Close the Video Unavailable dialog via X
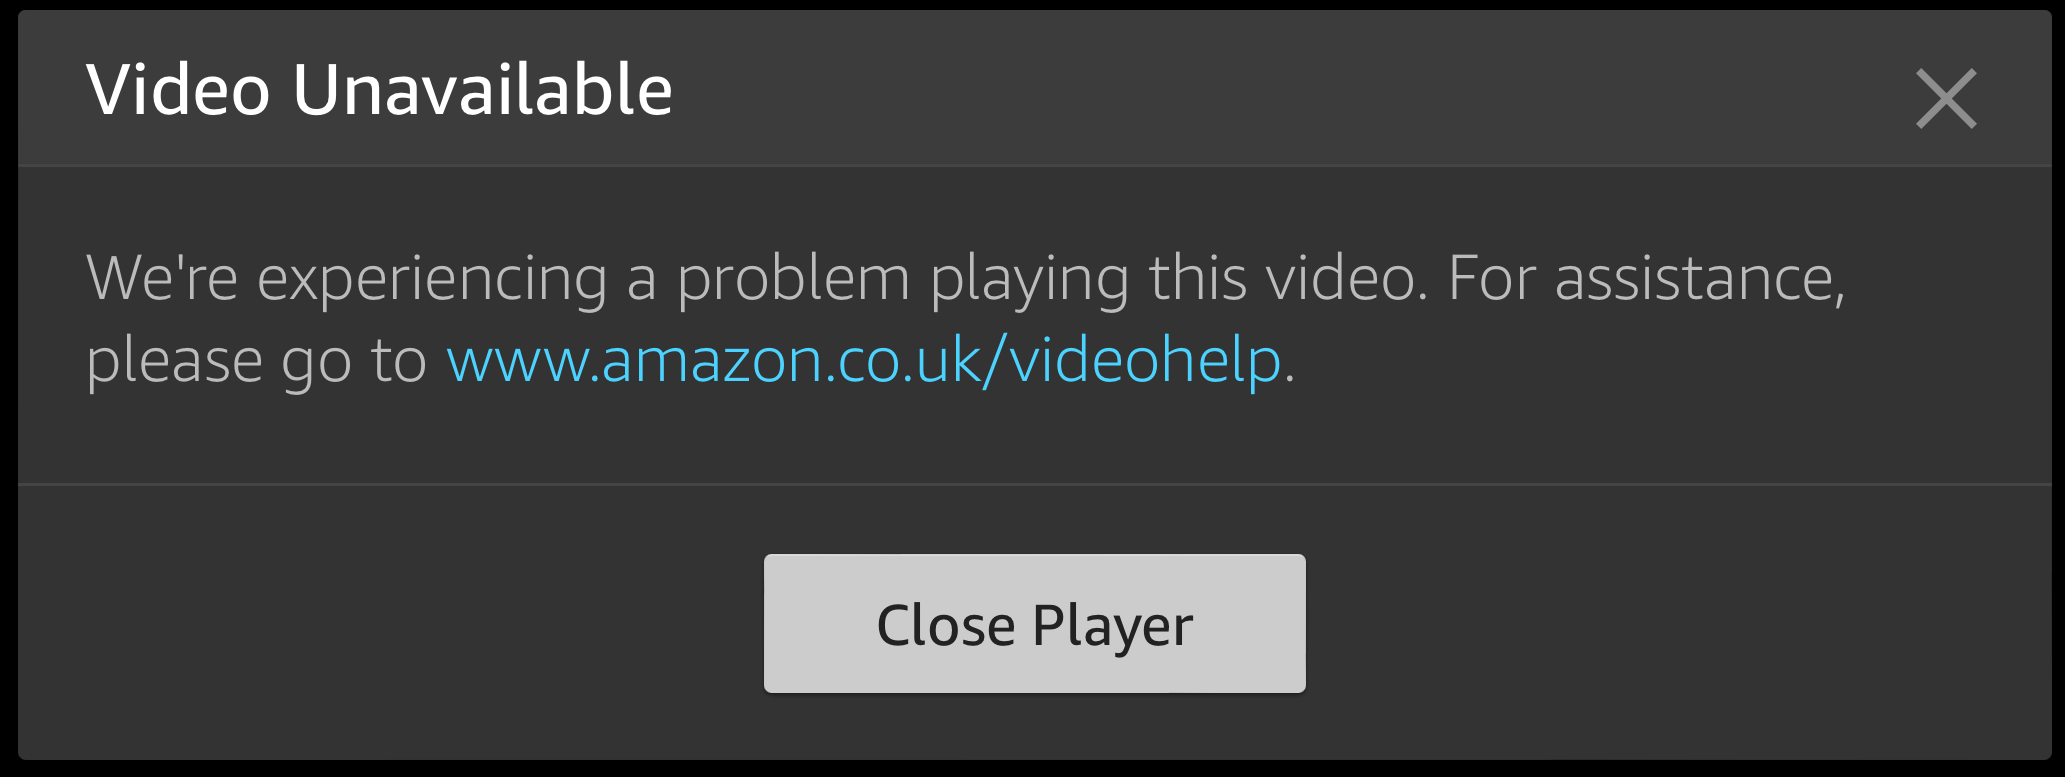This screenshot has width=2065, height=777. [x=1946, y=98]
